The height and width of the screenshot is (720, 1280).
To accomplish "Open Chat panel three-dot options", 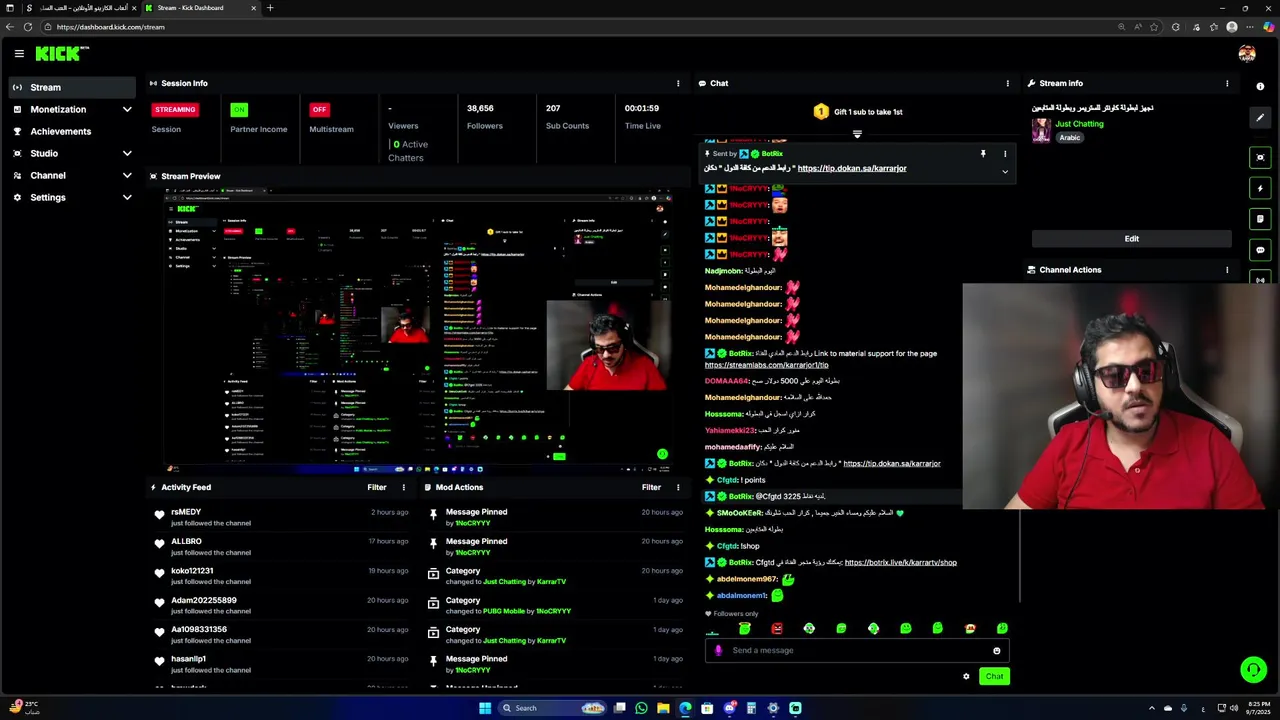I will (1007, 83).
